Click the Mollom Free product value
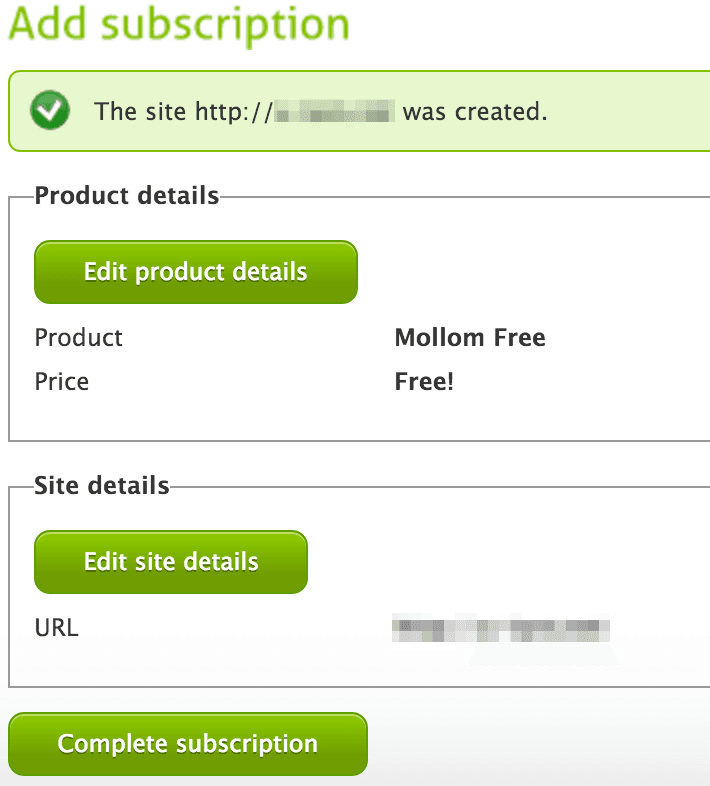Viewport: 710px width, 786px height. point(470,337)
